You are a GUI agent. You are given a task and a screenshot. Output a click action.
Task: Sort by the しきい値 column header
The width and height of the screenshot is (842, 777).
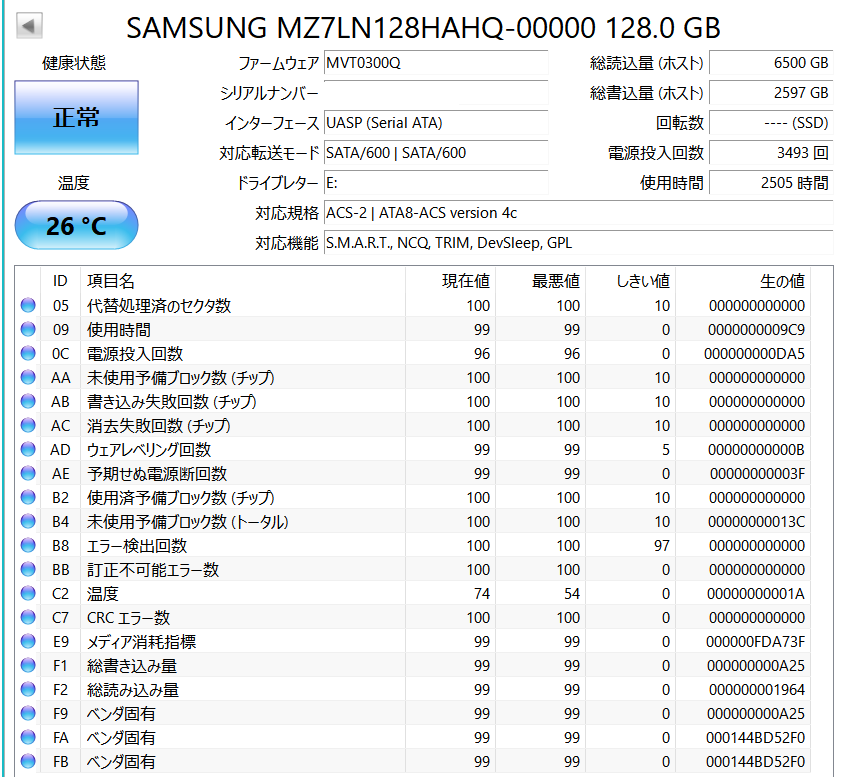630,281
